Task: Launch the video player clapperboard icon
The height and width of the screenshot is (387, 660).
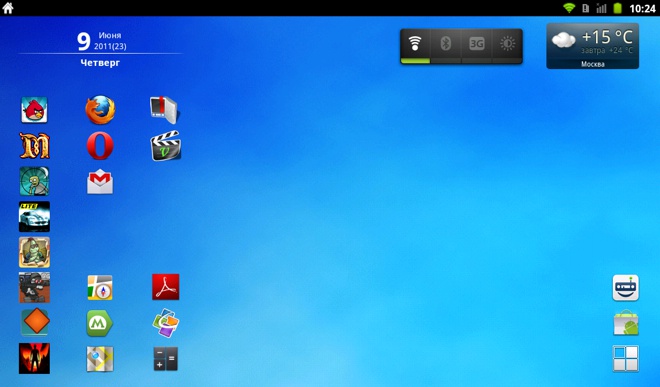Action: pos(166,146)
